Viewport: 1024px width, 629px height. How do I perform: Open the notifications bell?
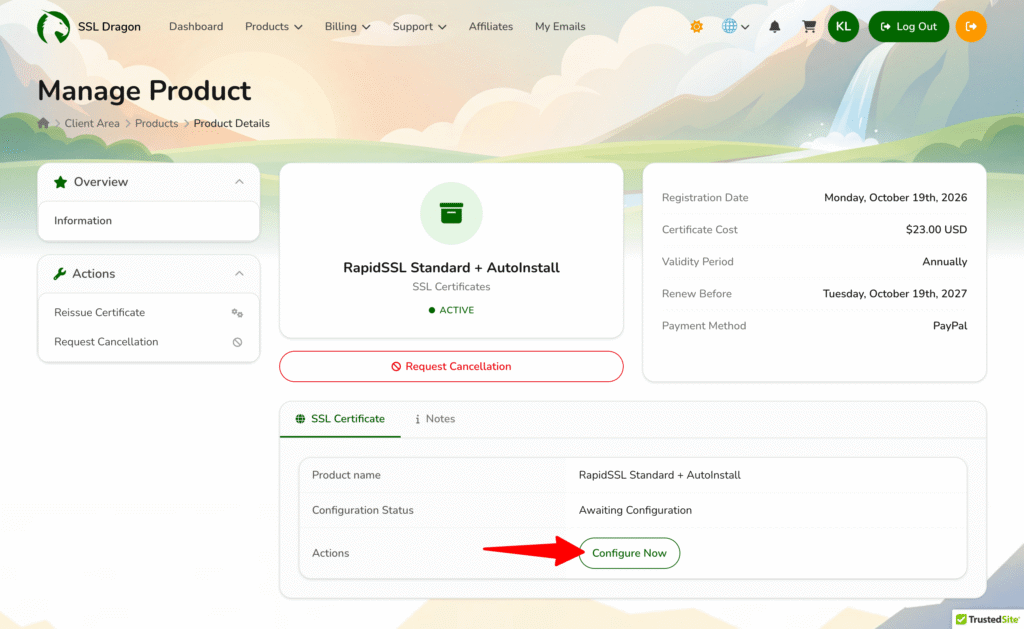pyautogui.click(x=775, y=27)
